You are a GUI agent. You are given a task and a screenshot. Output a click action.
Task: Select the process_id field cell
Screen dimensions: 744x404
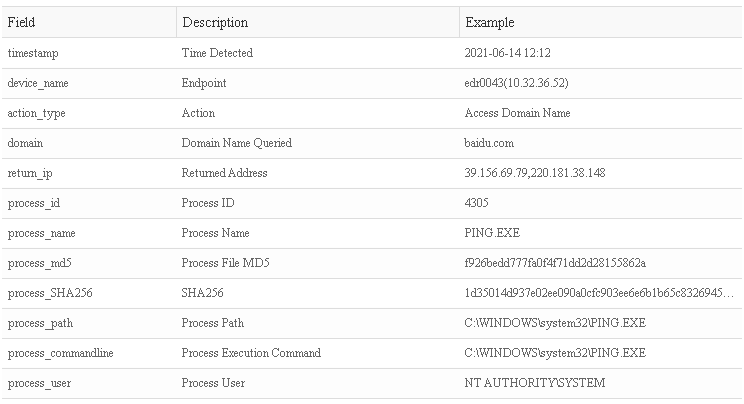34,203
